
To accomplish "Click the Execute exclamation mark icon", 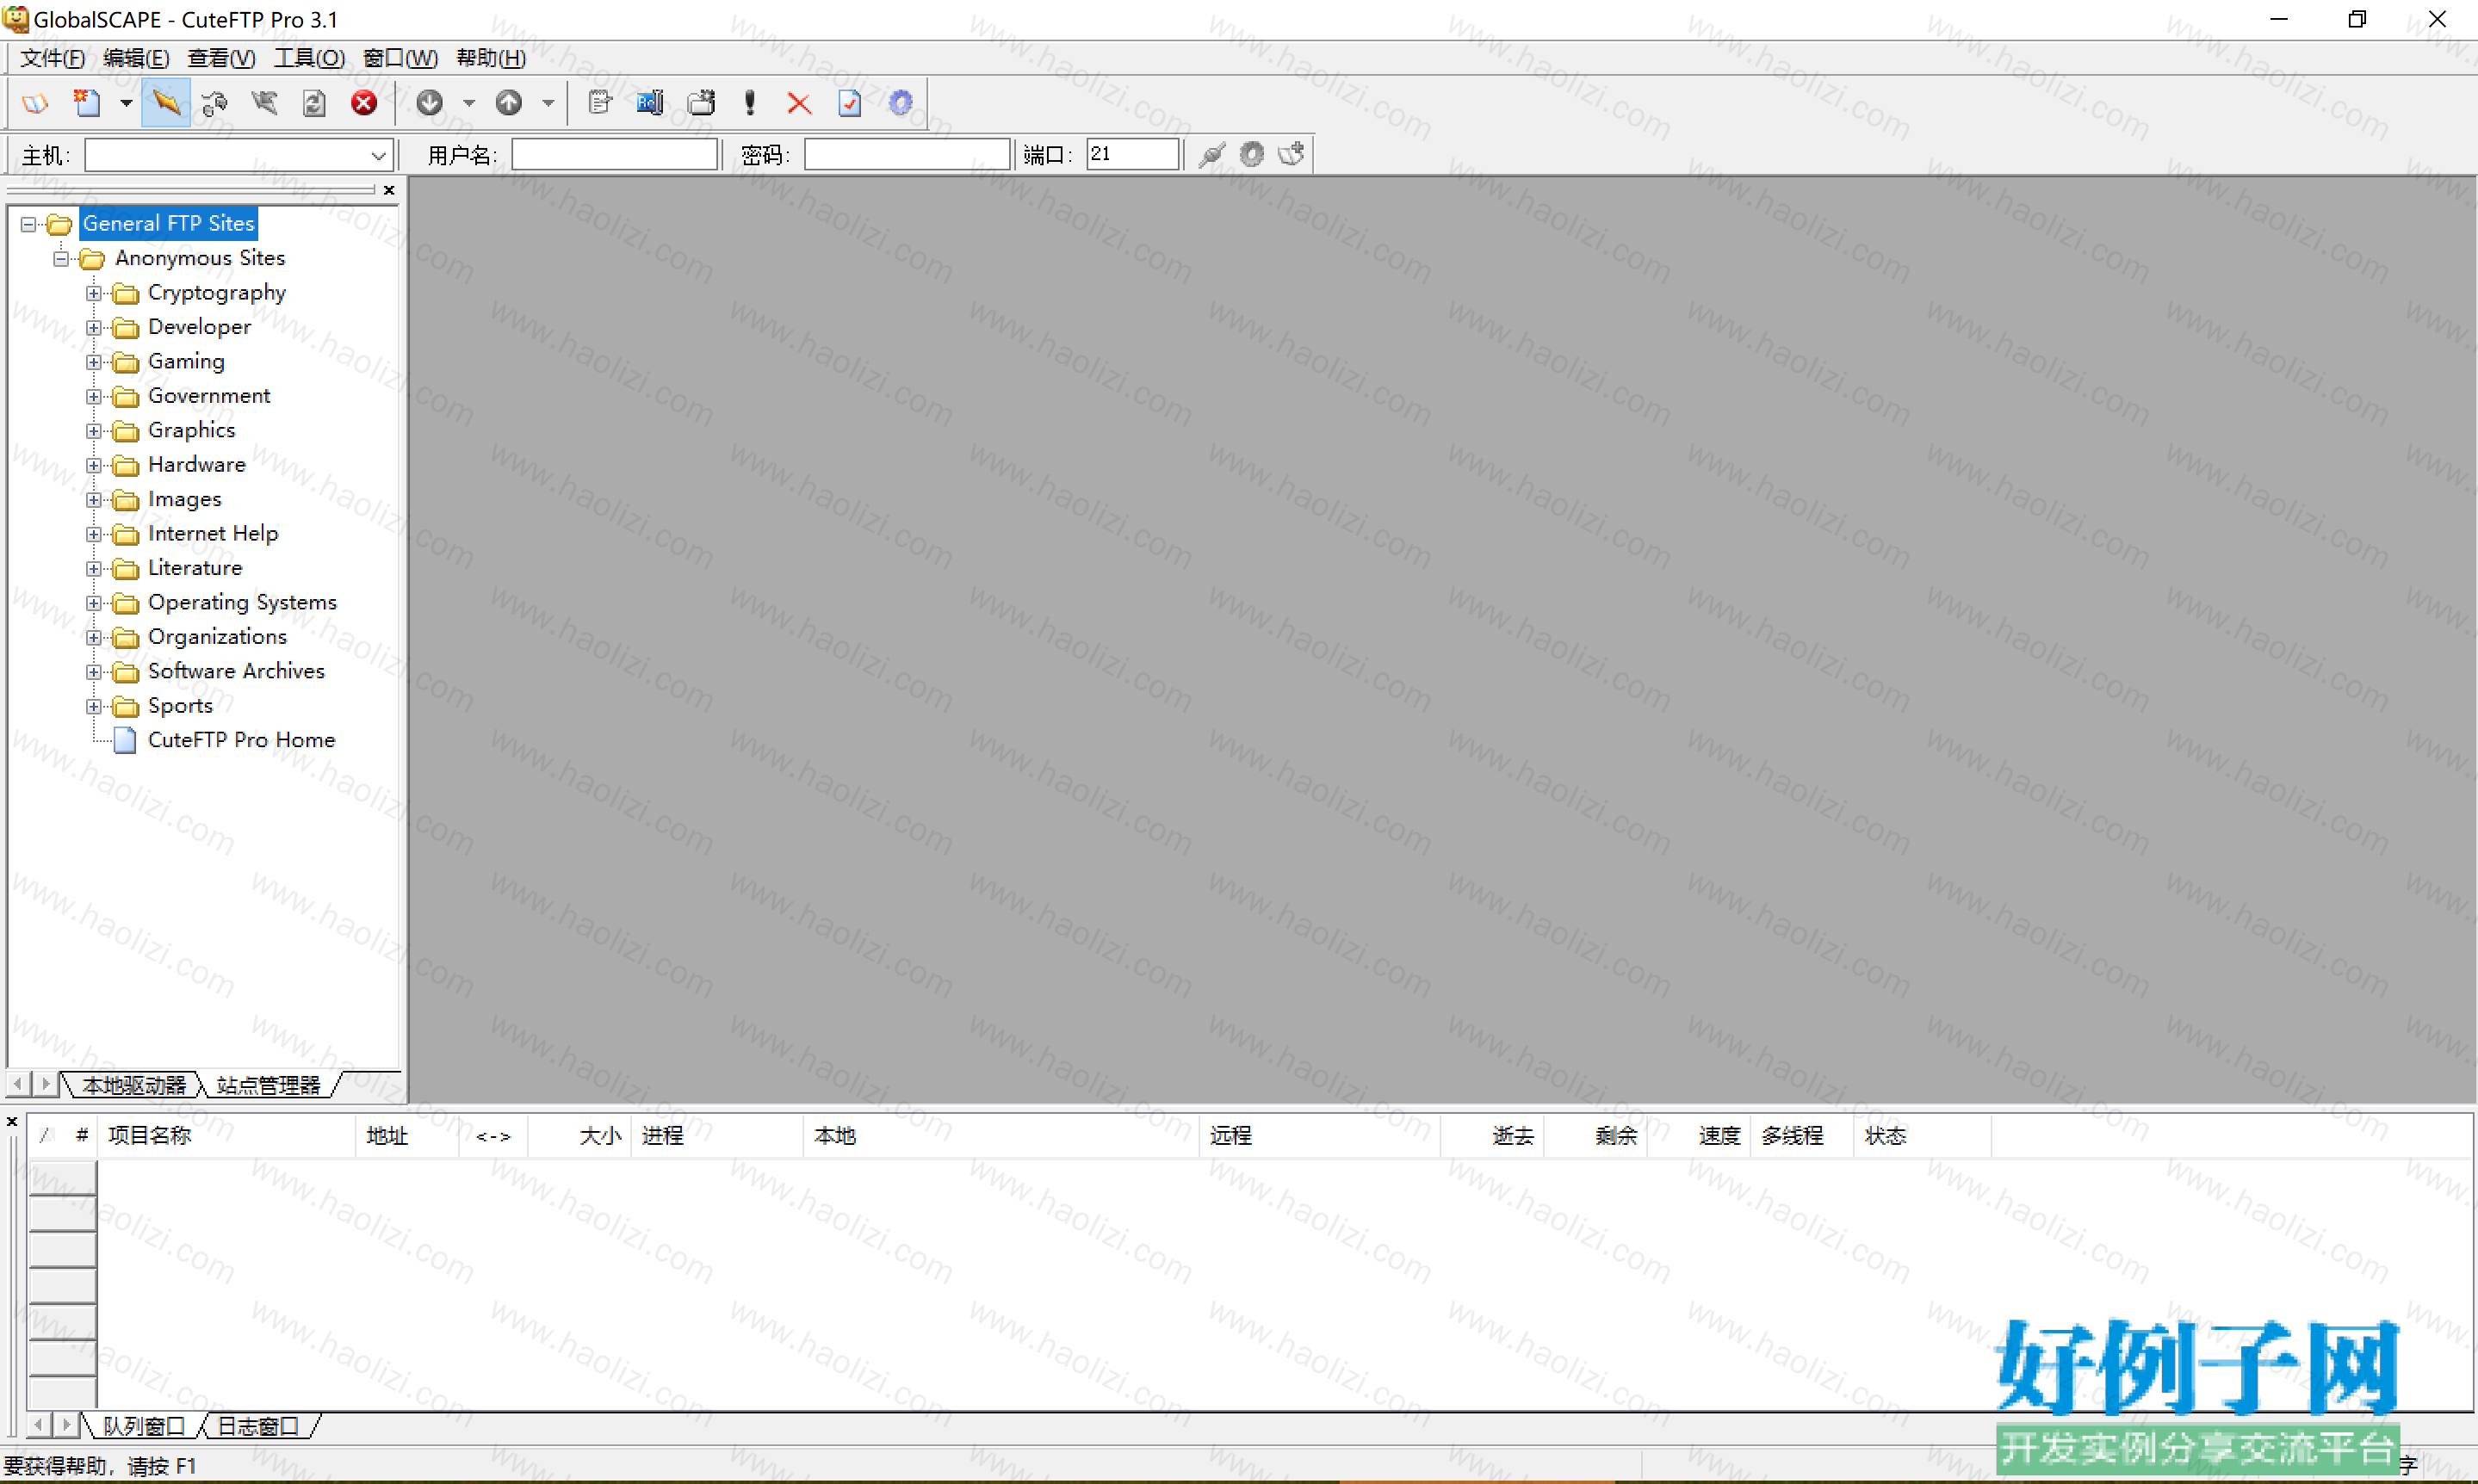I will point(750,103).
